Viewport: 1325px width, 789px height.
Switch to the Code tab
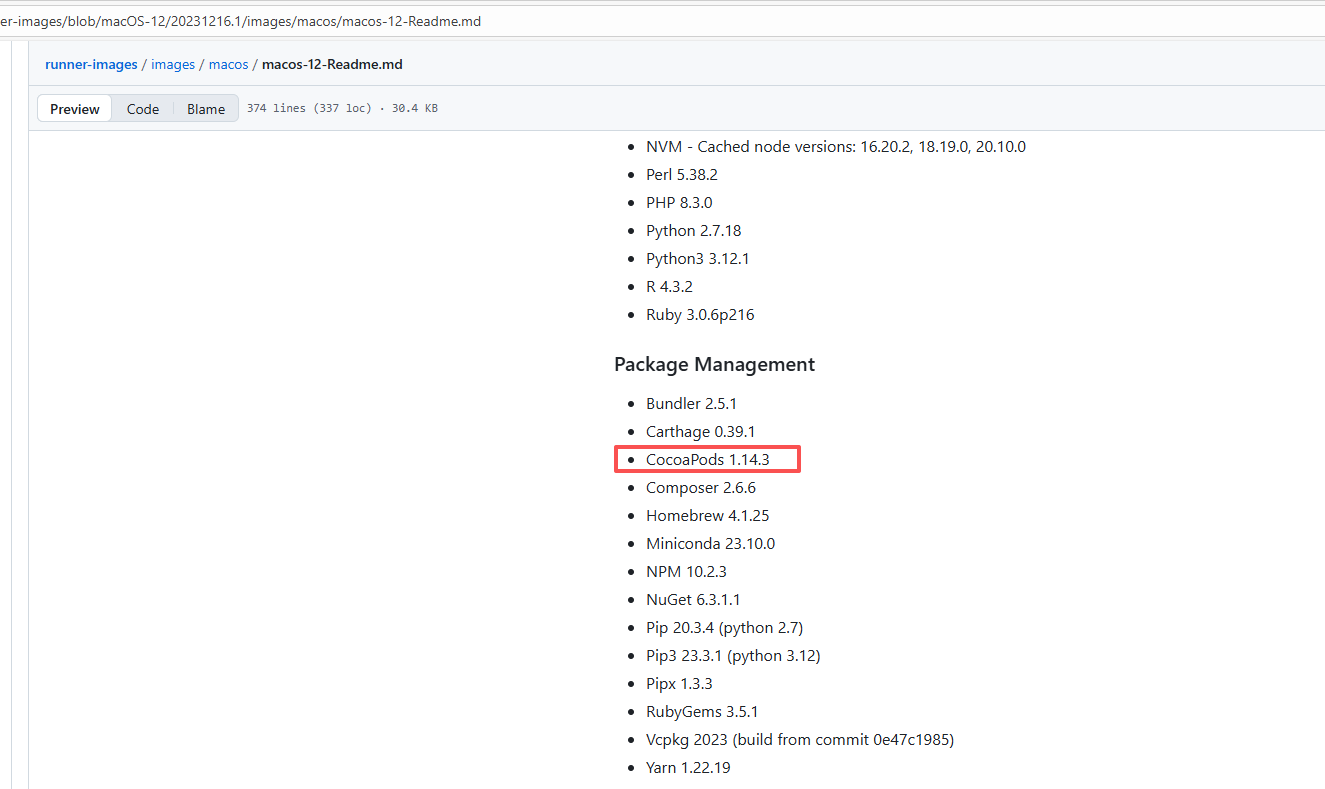tap(142, 109)
